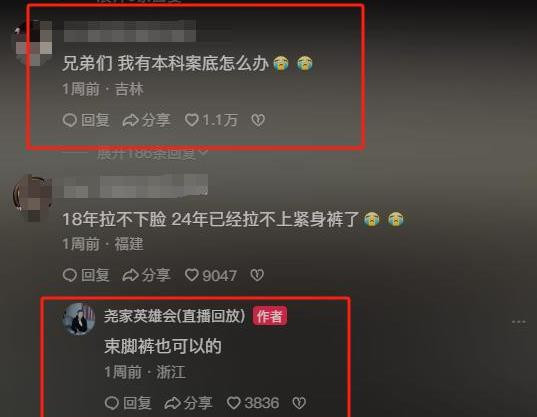Viewport: 537px width, 417px height.
Task: Reply to the Fujian comment
Action: pyautogui.click(x=86, y=275)
